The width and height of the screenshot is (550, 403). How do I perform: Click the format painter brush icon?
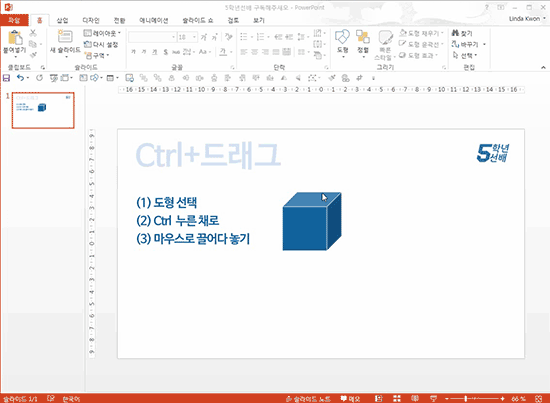pyautogui.click(x=33, y=55)
